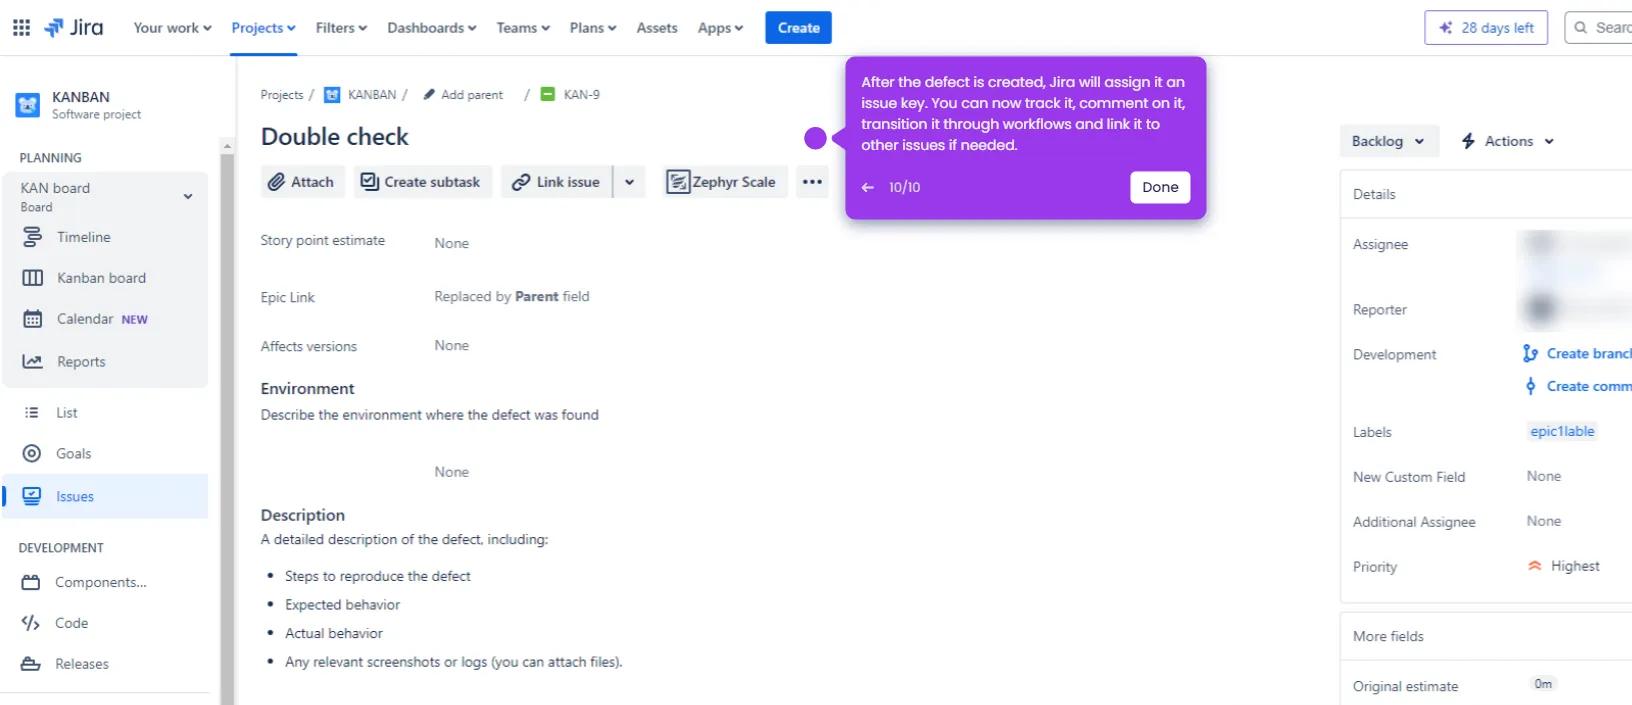Go back using the tooltip arrow
Viewport: 1632px width, 705px height.
pyautogui.click(x=867, y=187)
